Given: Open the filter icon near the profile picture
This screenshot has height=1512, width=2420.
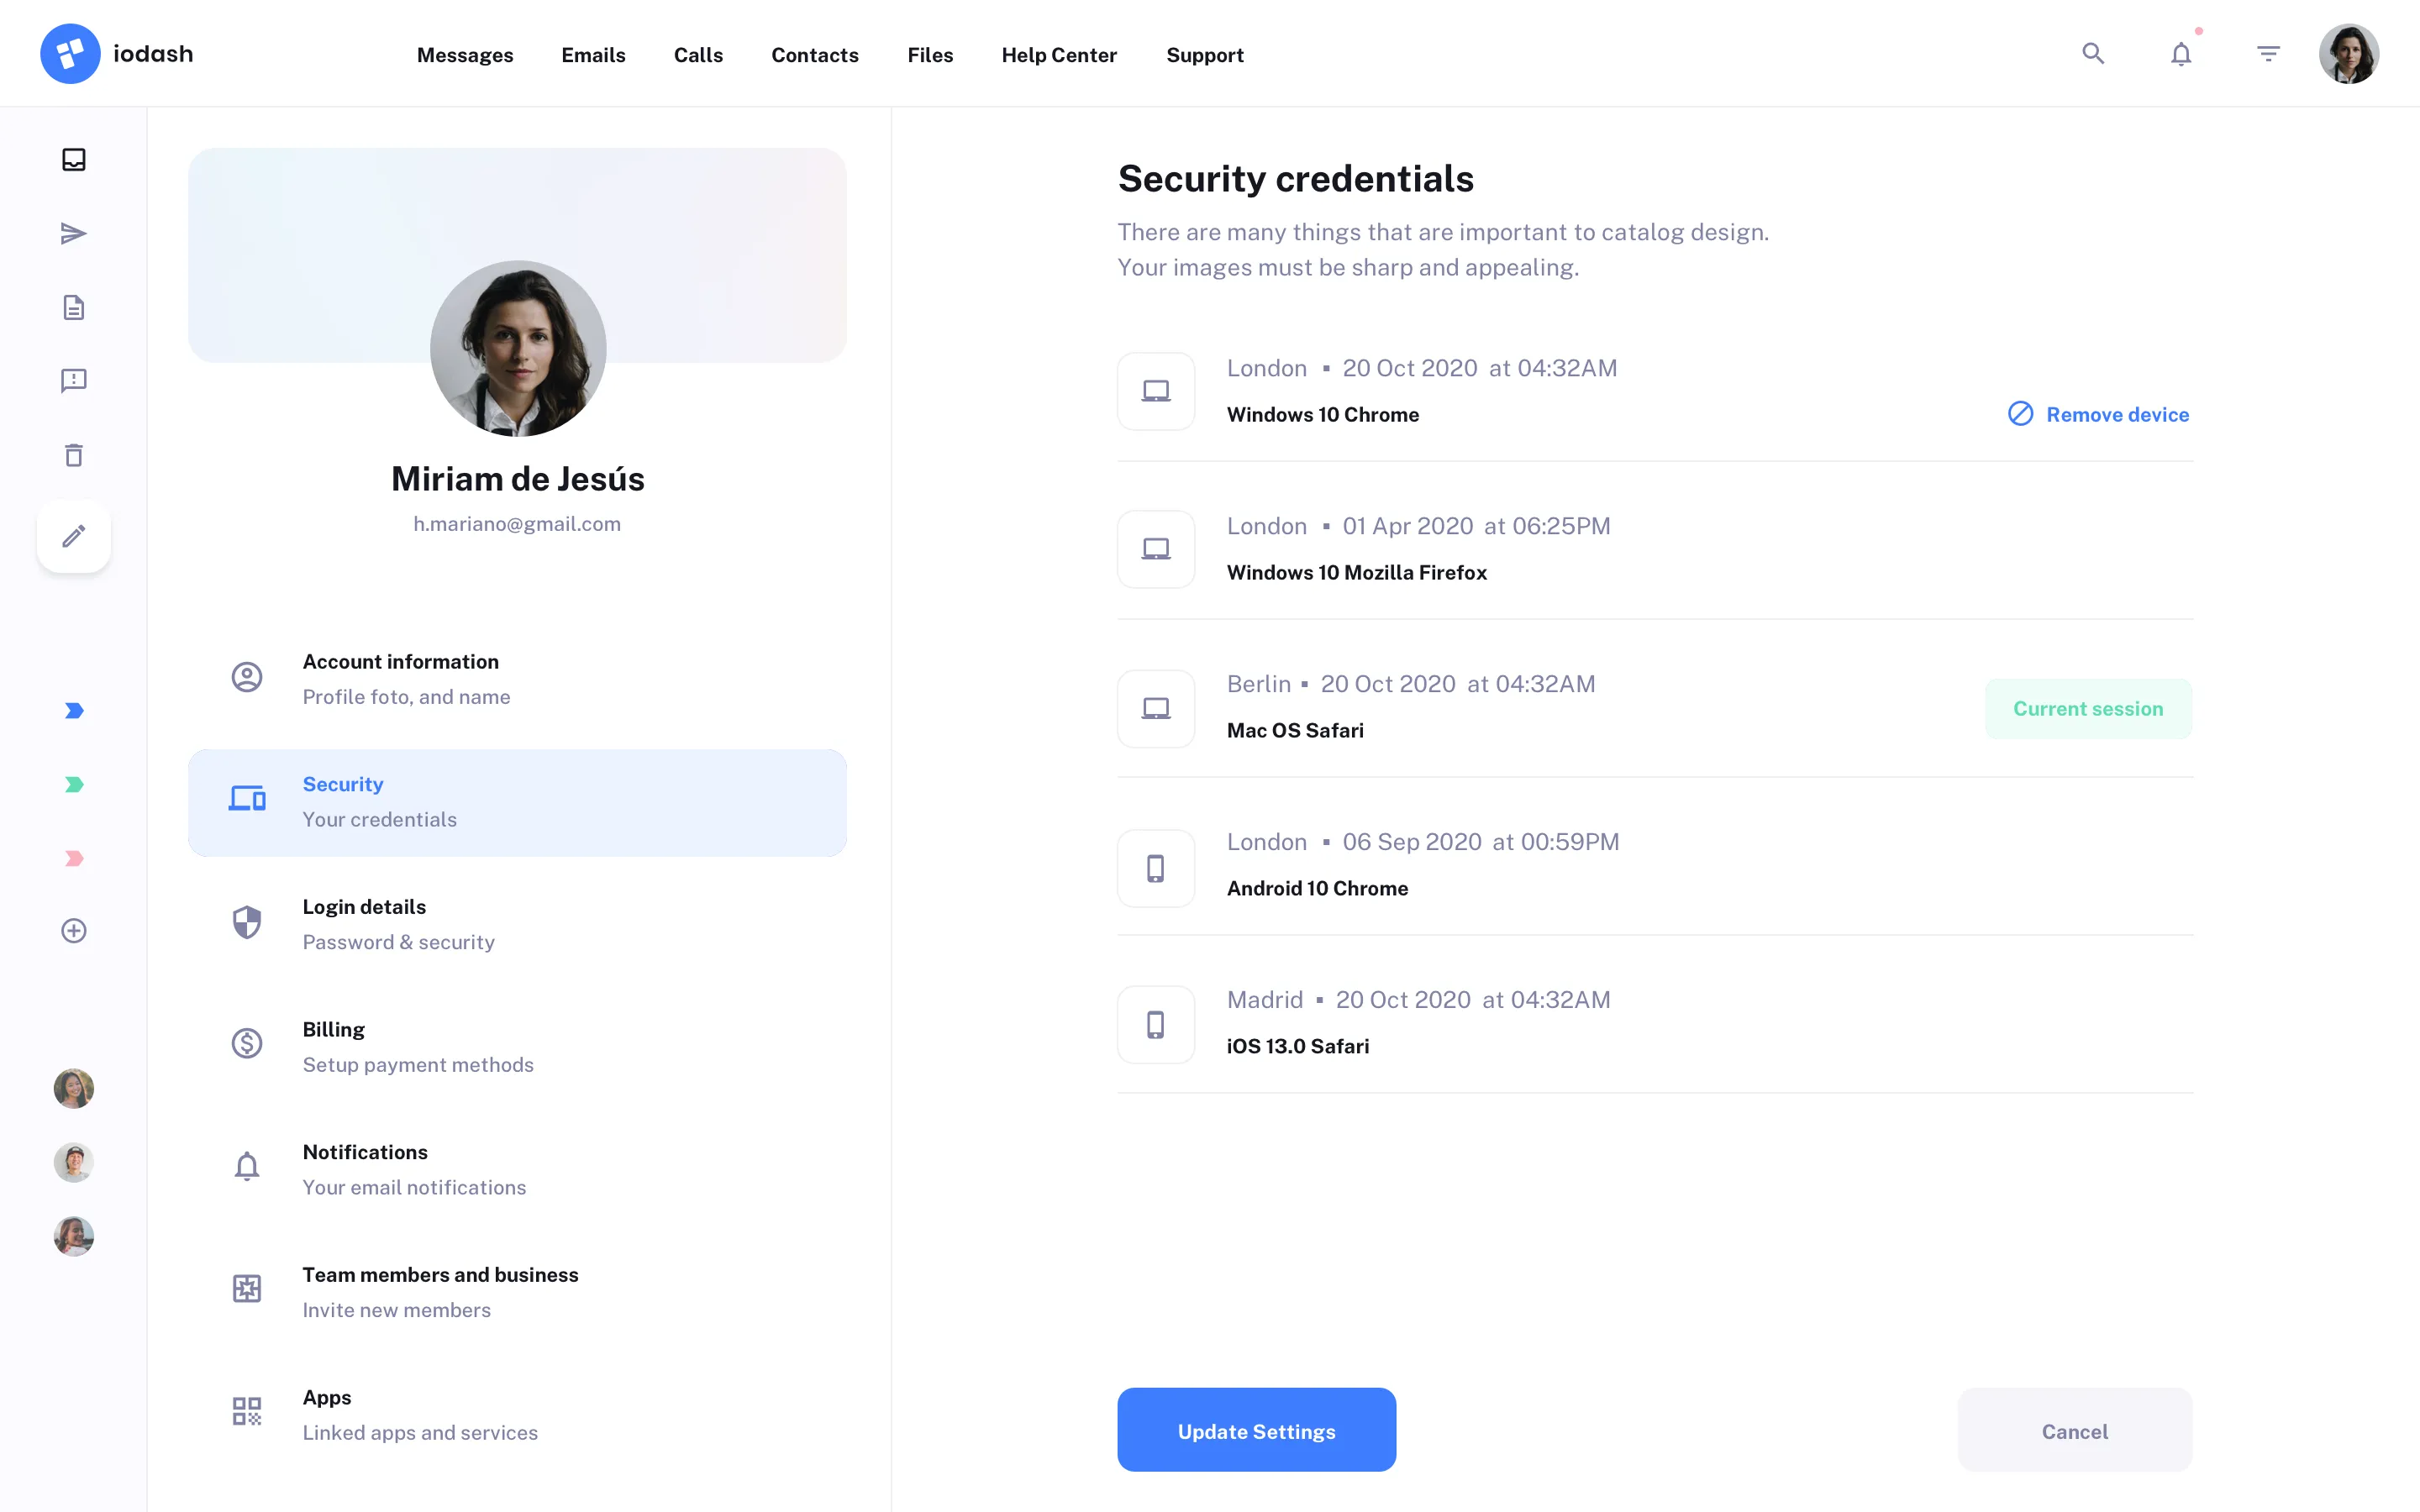Looking at the screenshot, I should (2268, 53).
